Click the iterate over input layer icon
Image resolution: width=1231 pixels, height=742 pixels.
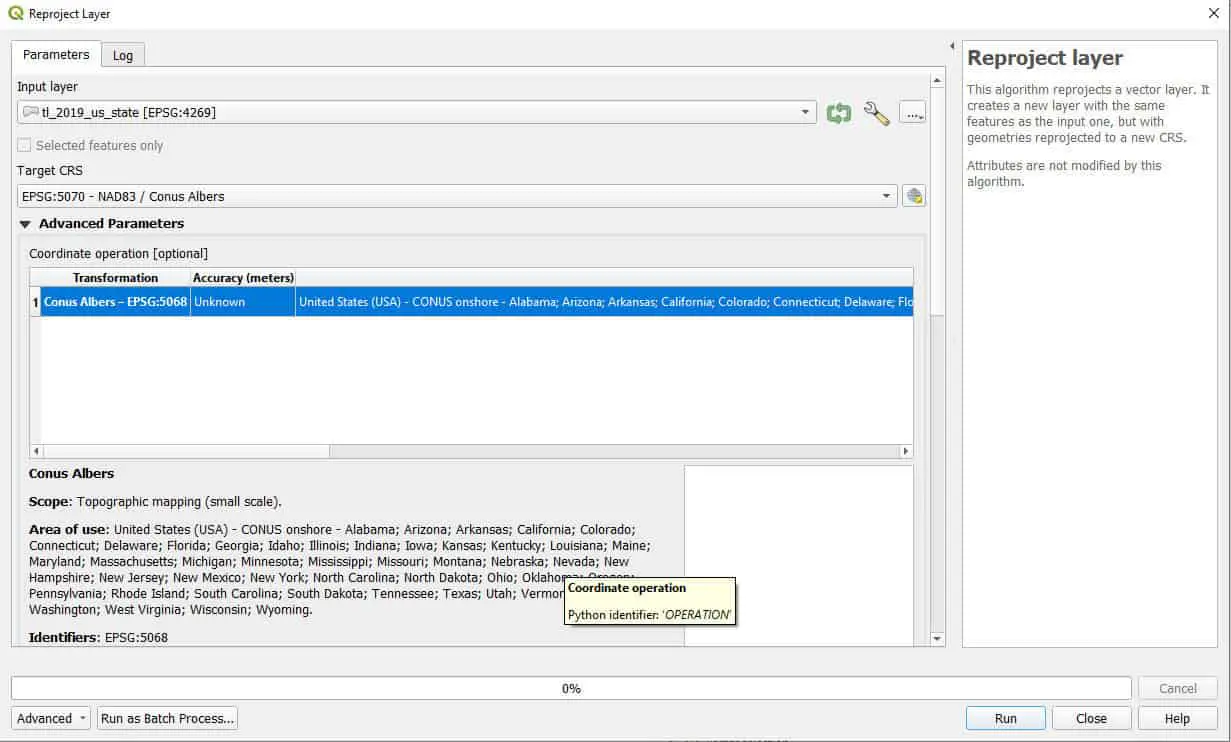click(x=839, y=112)
